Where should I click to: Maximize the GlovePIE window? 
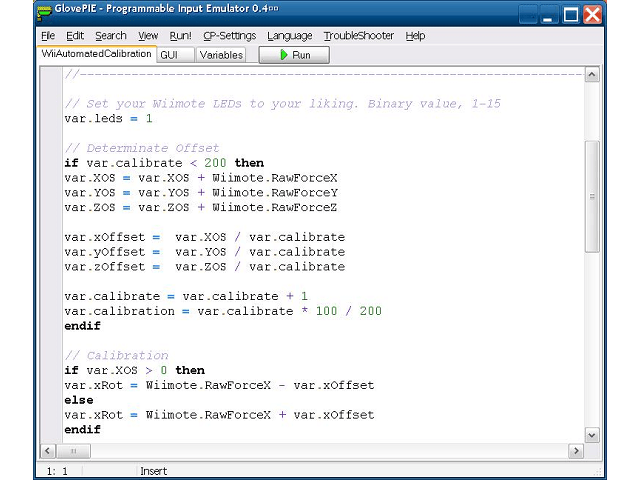point(570,14)
